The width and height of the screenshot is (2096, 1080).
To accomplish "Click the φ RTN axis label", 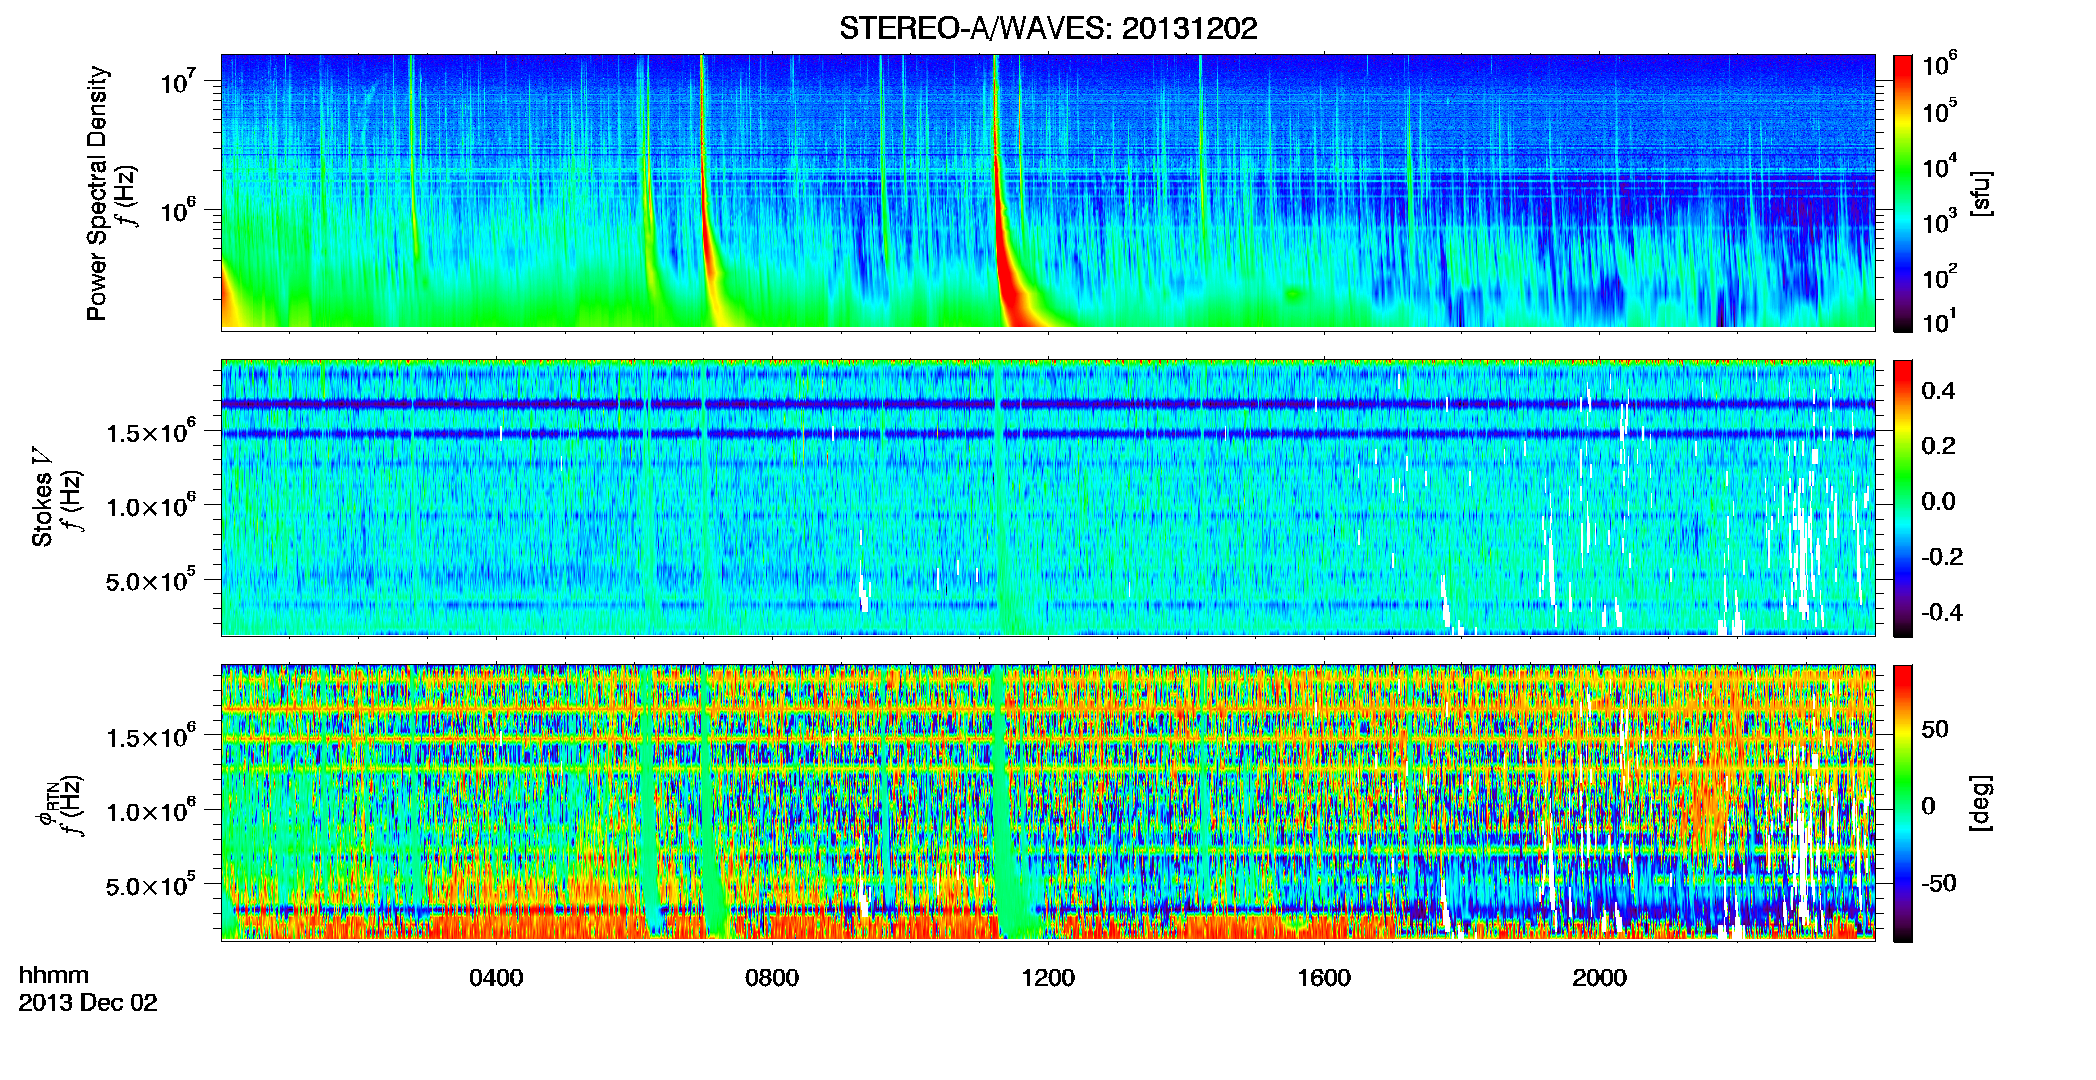I will (x=46, y=804).
